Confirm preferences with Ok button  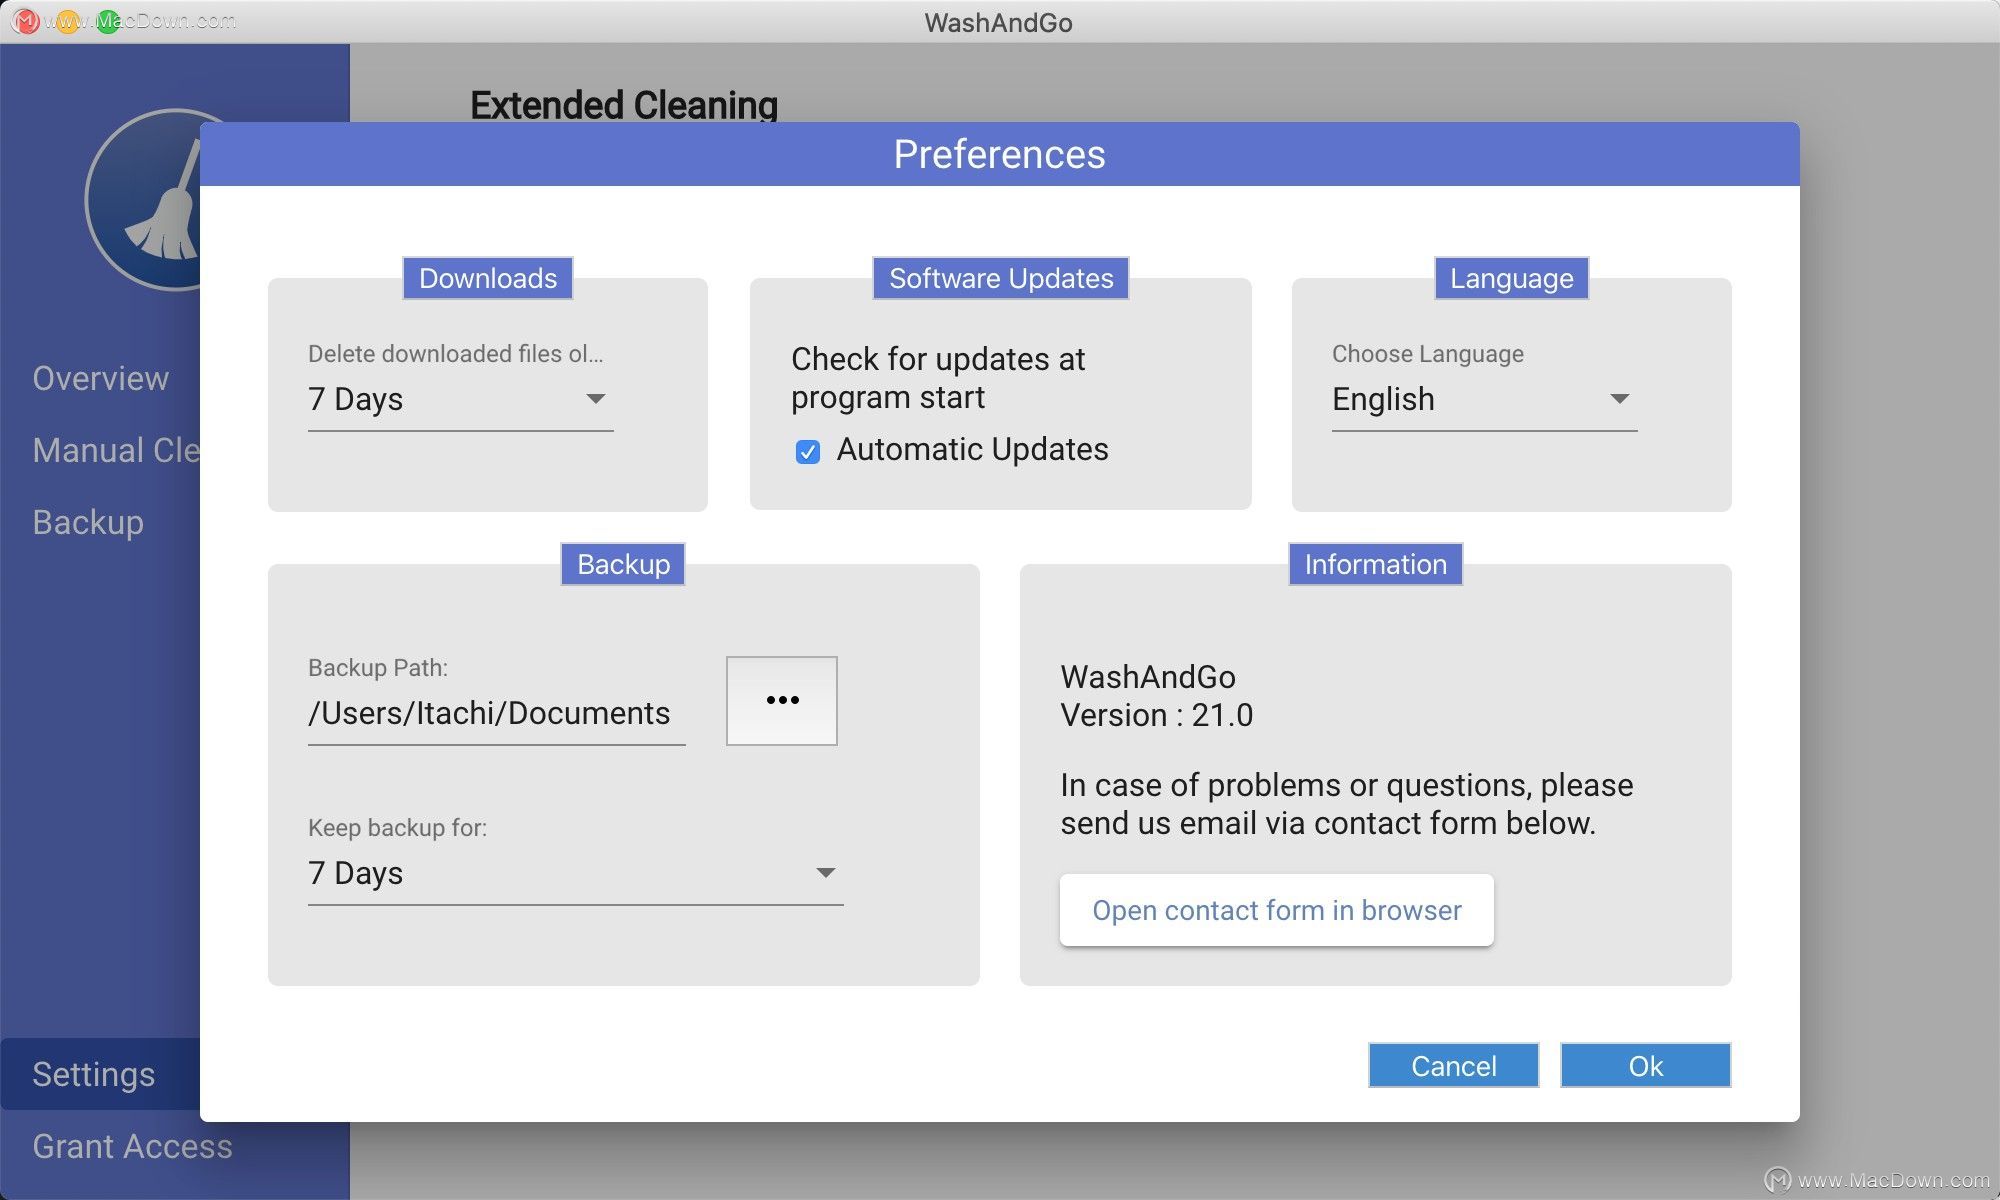[1645, 1066]
